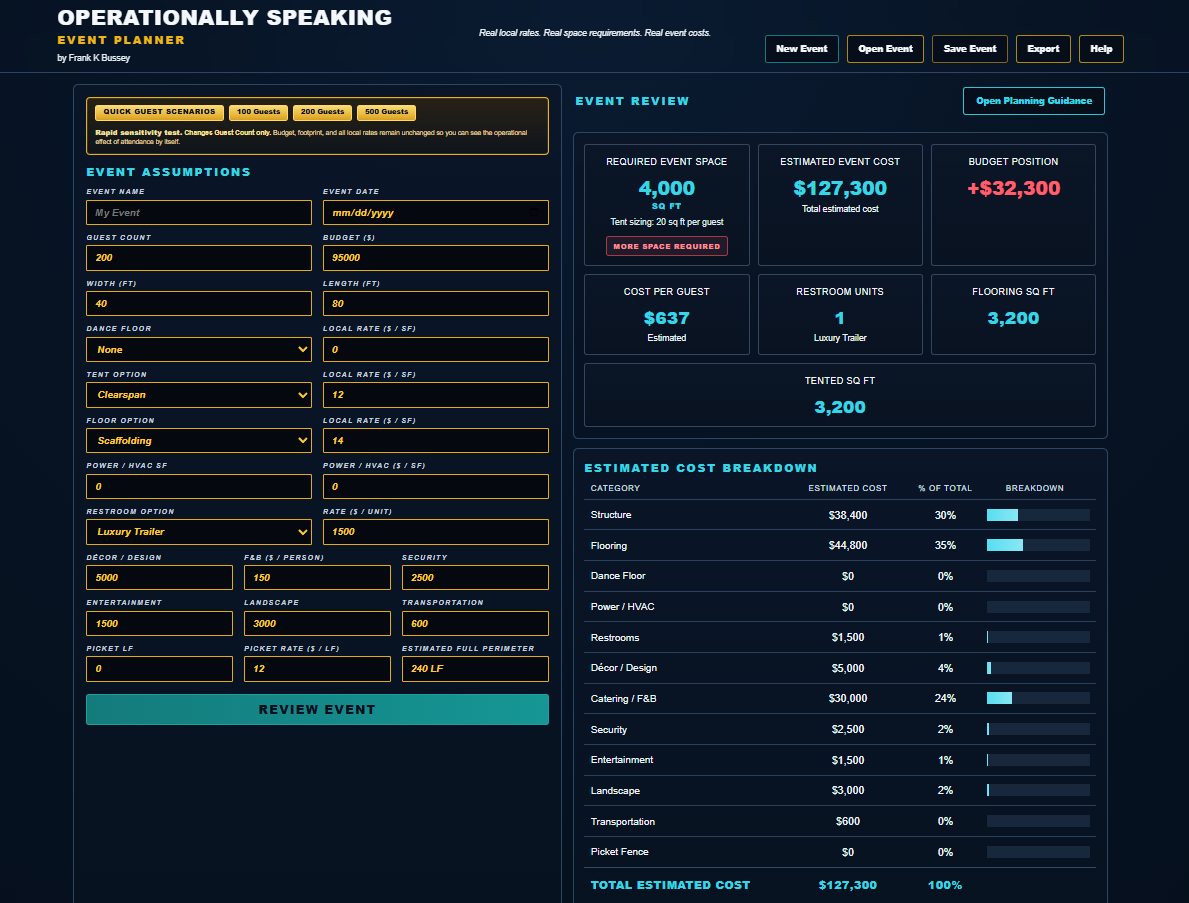
Task: Click the Security row label
Action: click(609, 729)
